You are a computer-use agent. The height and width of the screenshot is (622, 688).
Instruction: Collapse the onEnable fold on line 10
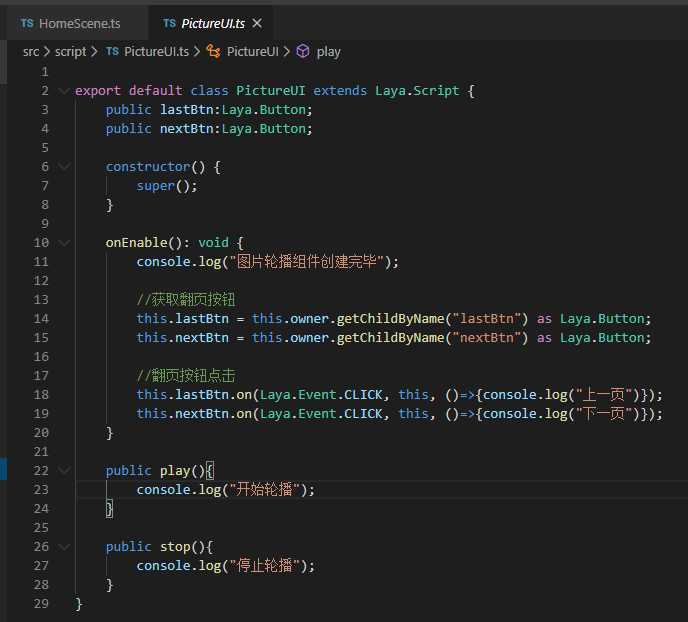click(x=64, y=243)
